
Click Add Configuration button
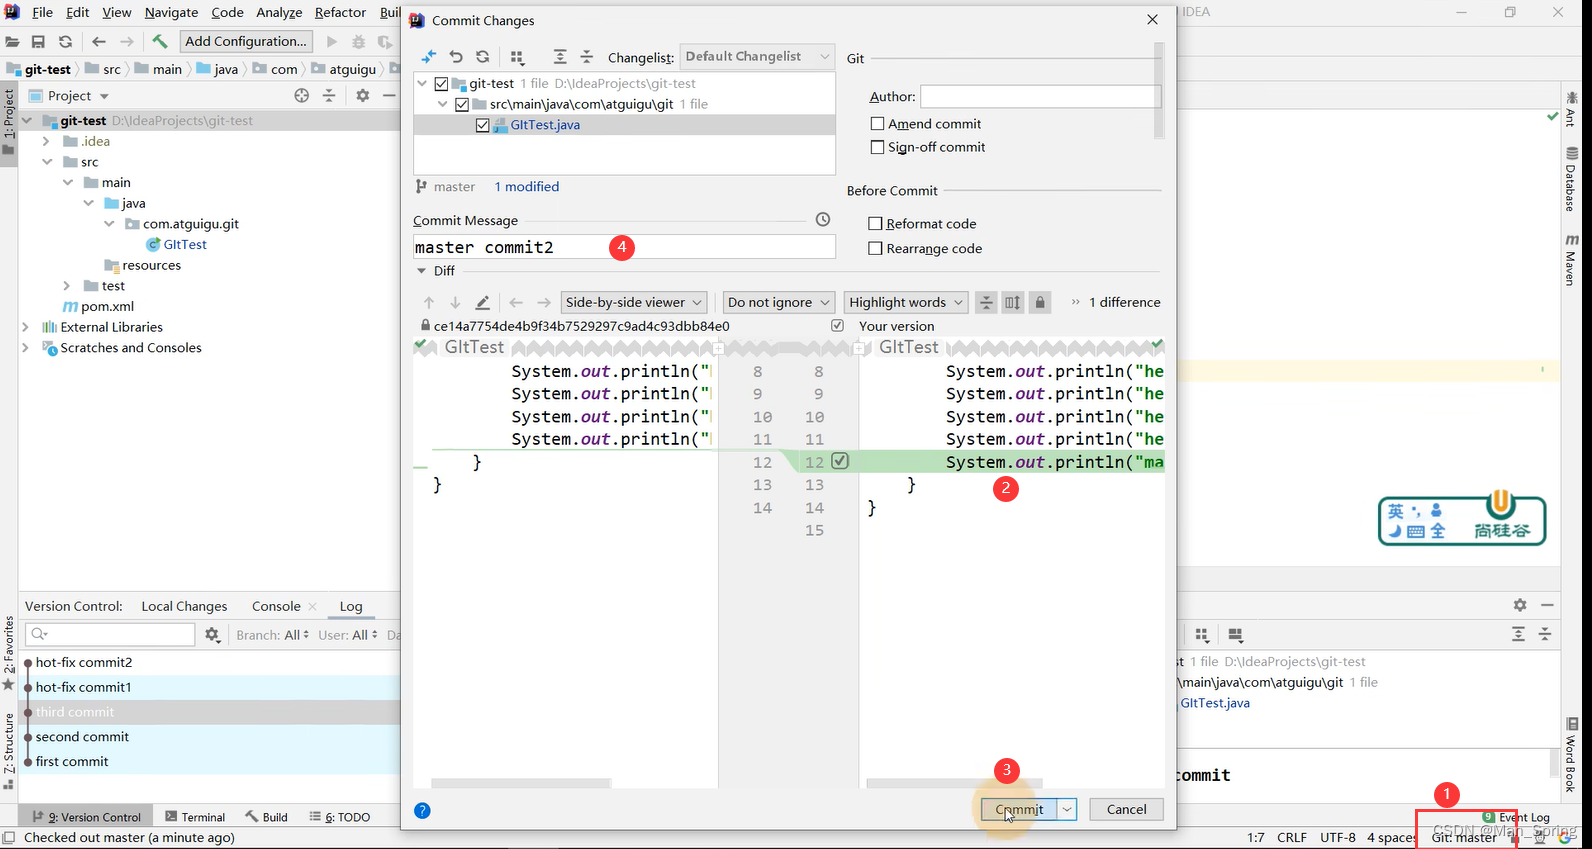(x=246, y=41)
